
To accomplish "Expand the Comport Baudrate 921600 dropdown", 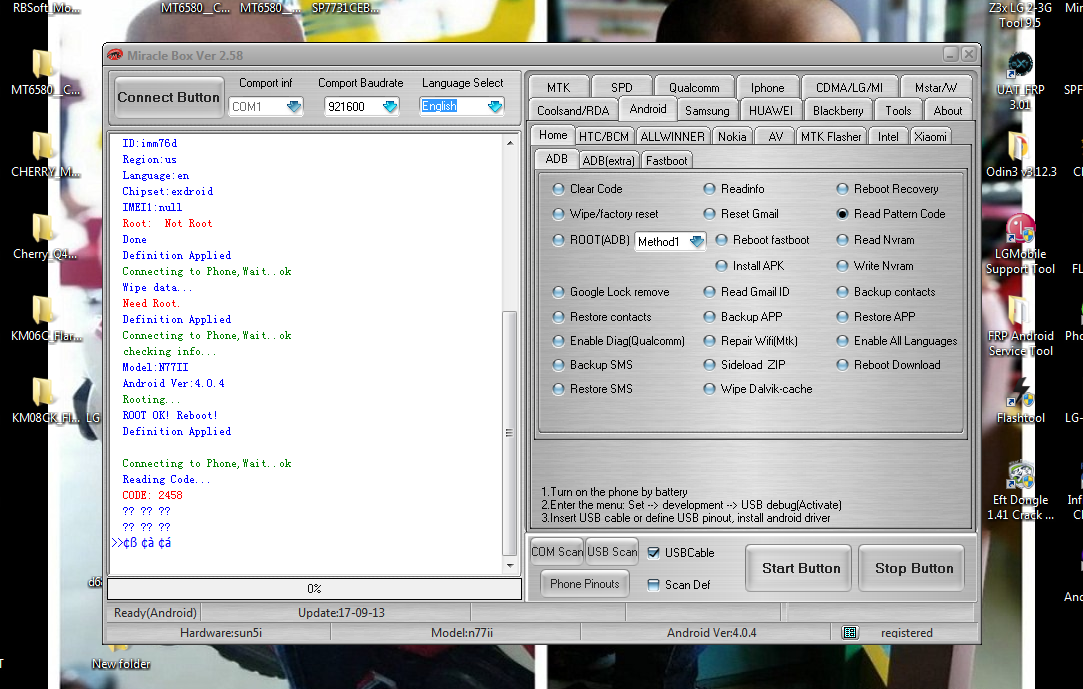I will [390, 106].
